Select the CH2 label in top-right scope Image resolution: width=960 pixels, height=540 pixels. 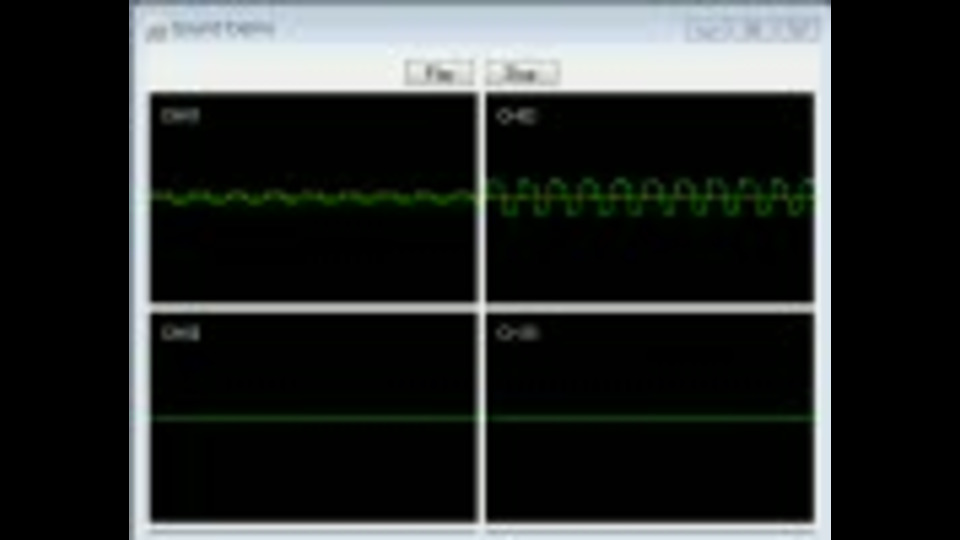coord(517,116)
